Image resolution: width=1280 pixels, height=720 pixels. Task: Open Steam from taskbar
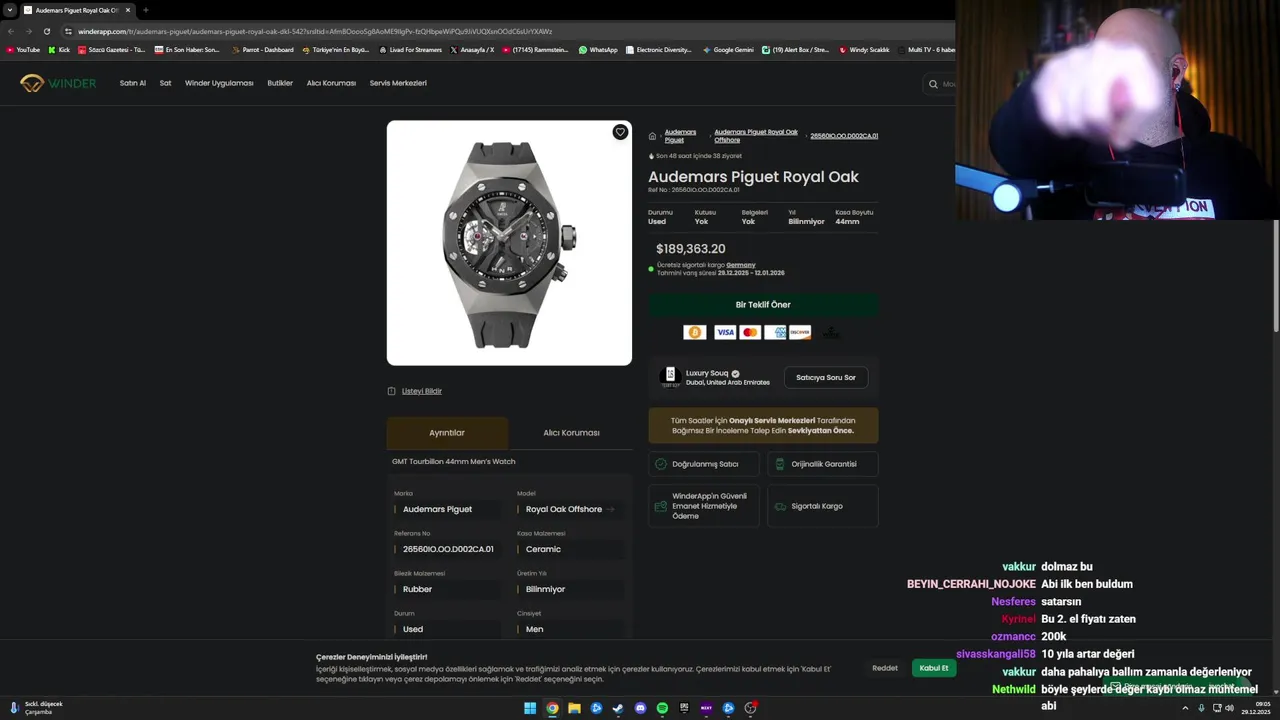coord(618,708)
